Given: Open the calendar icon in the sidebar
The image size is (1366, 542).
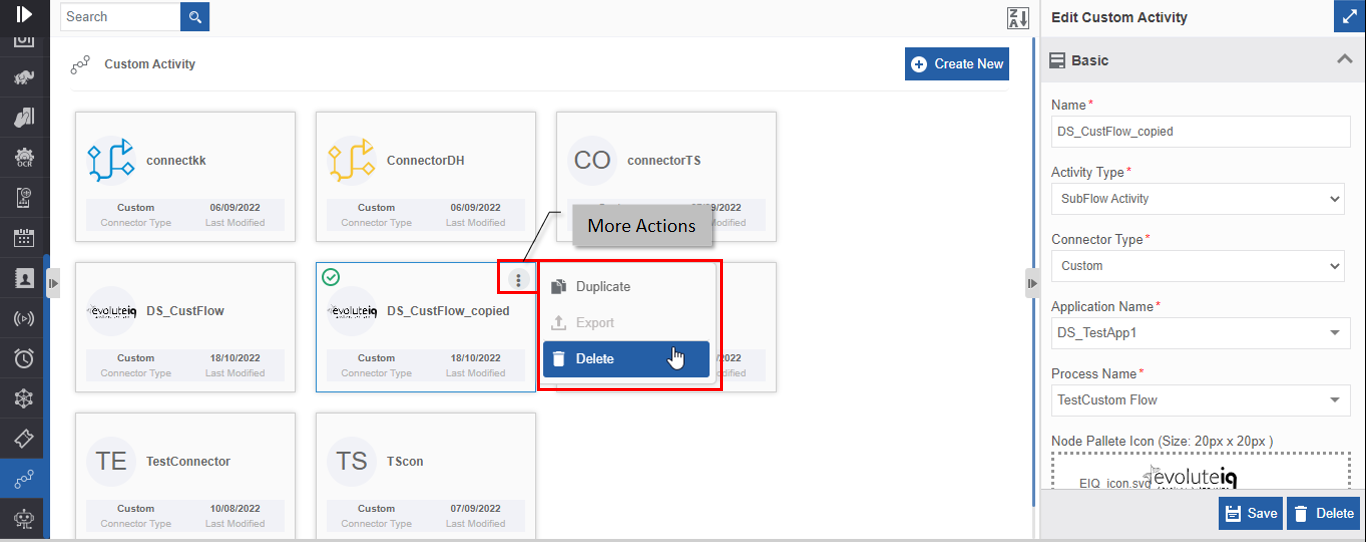Looking at the screenshot, I should 24,237.
